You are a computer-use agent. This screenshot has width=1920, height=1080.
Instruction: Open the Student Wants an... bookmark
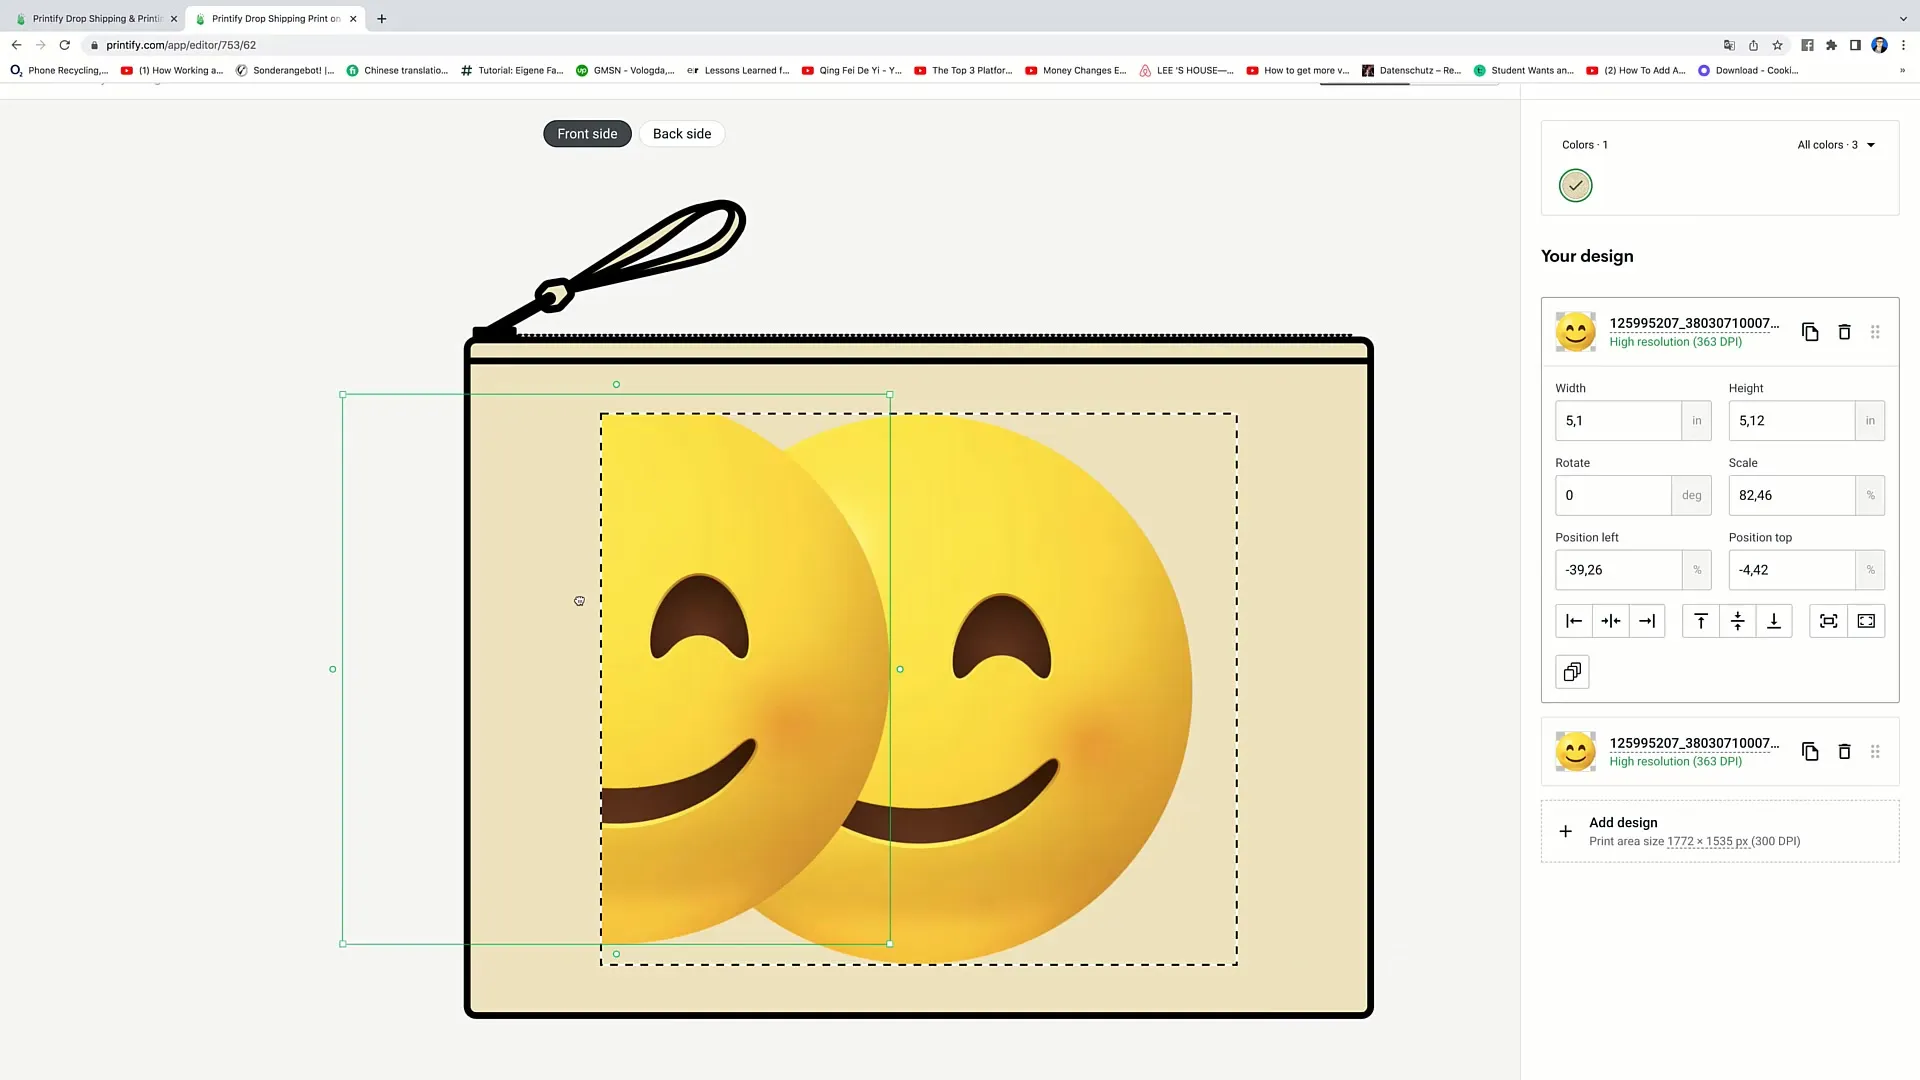tap(1523, 70)
